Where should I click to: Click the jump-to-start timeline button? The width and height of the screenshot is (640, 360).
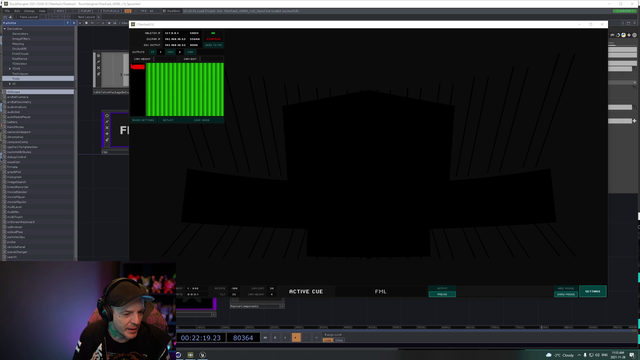pos(265,338)
